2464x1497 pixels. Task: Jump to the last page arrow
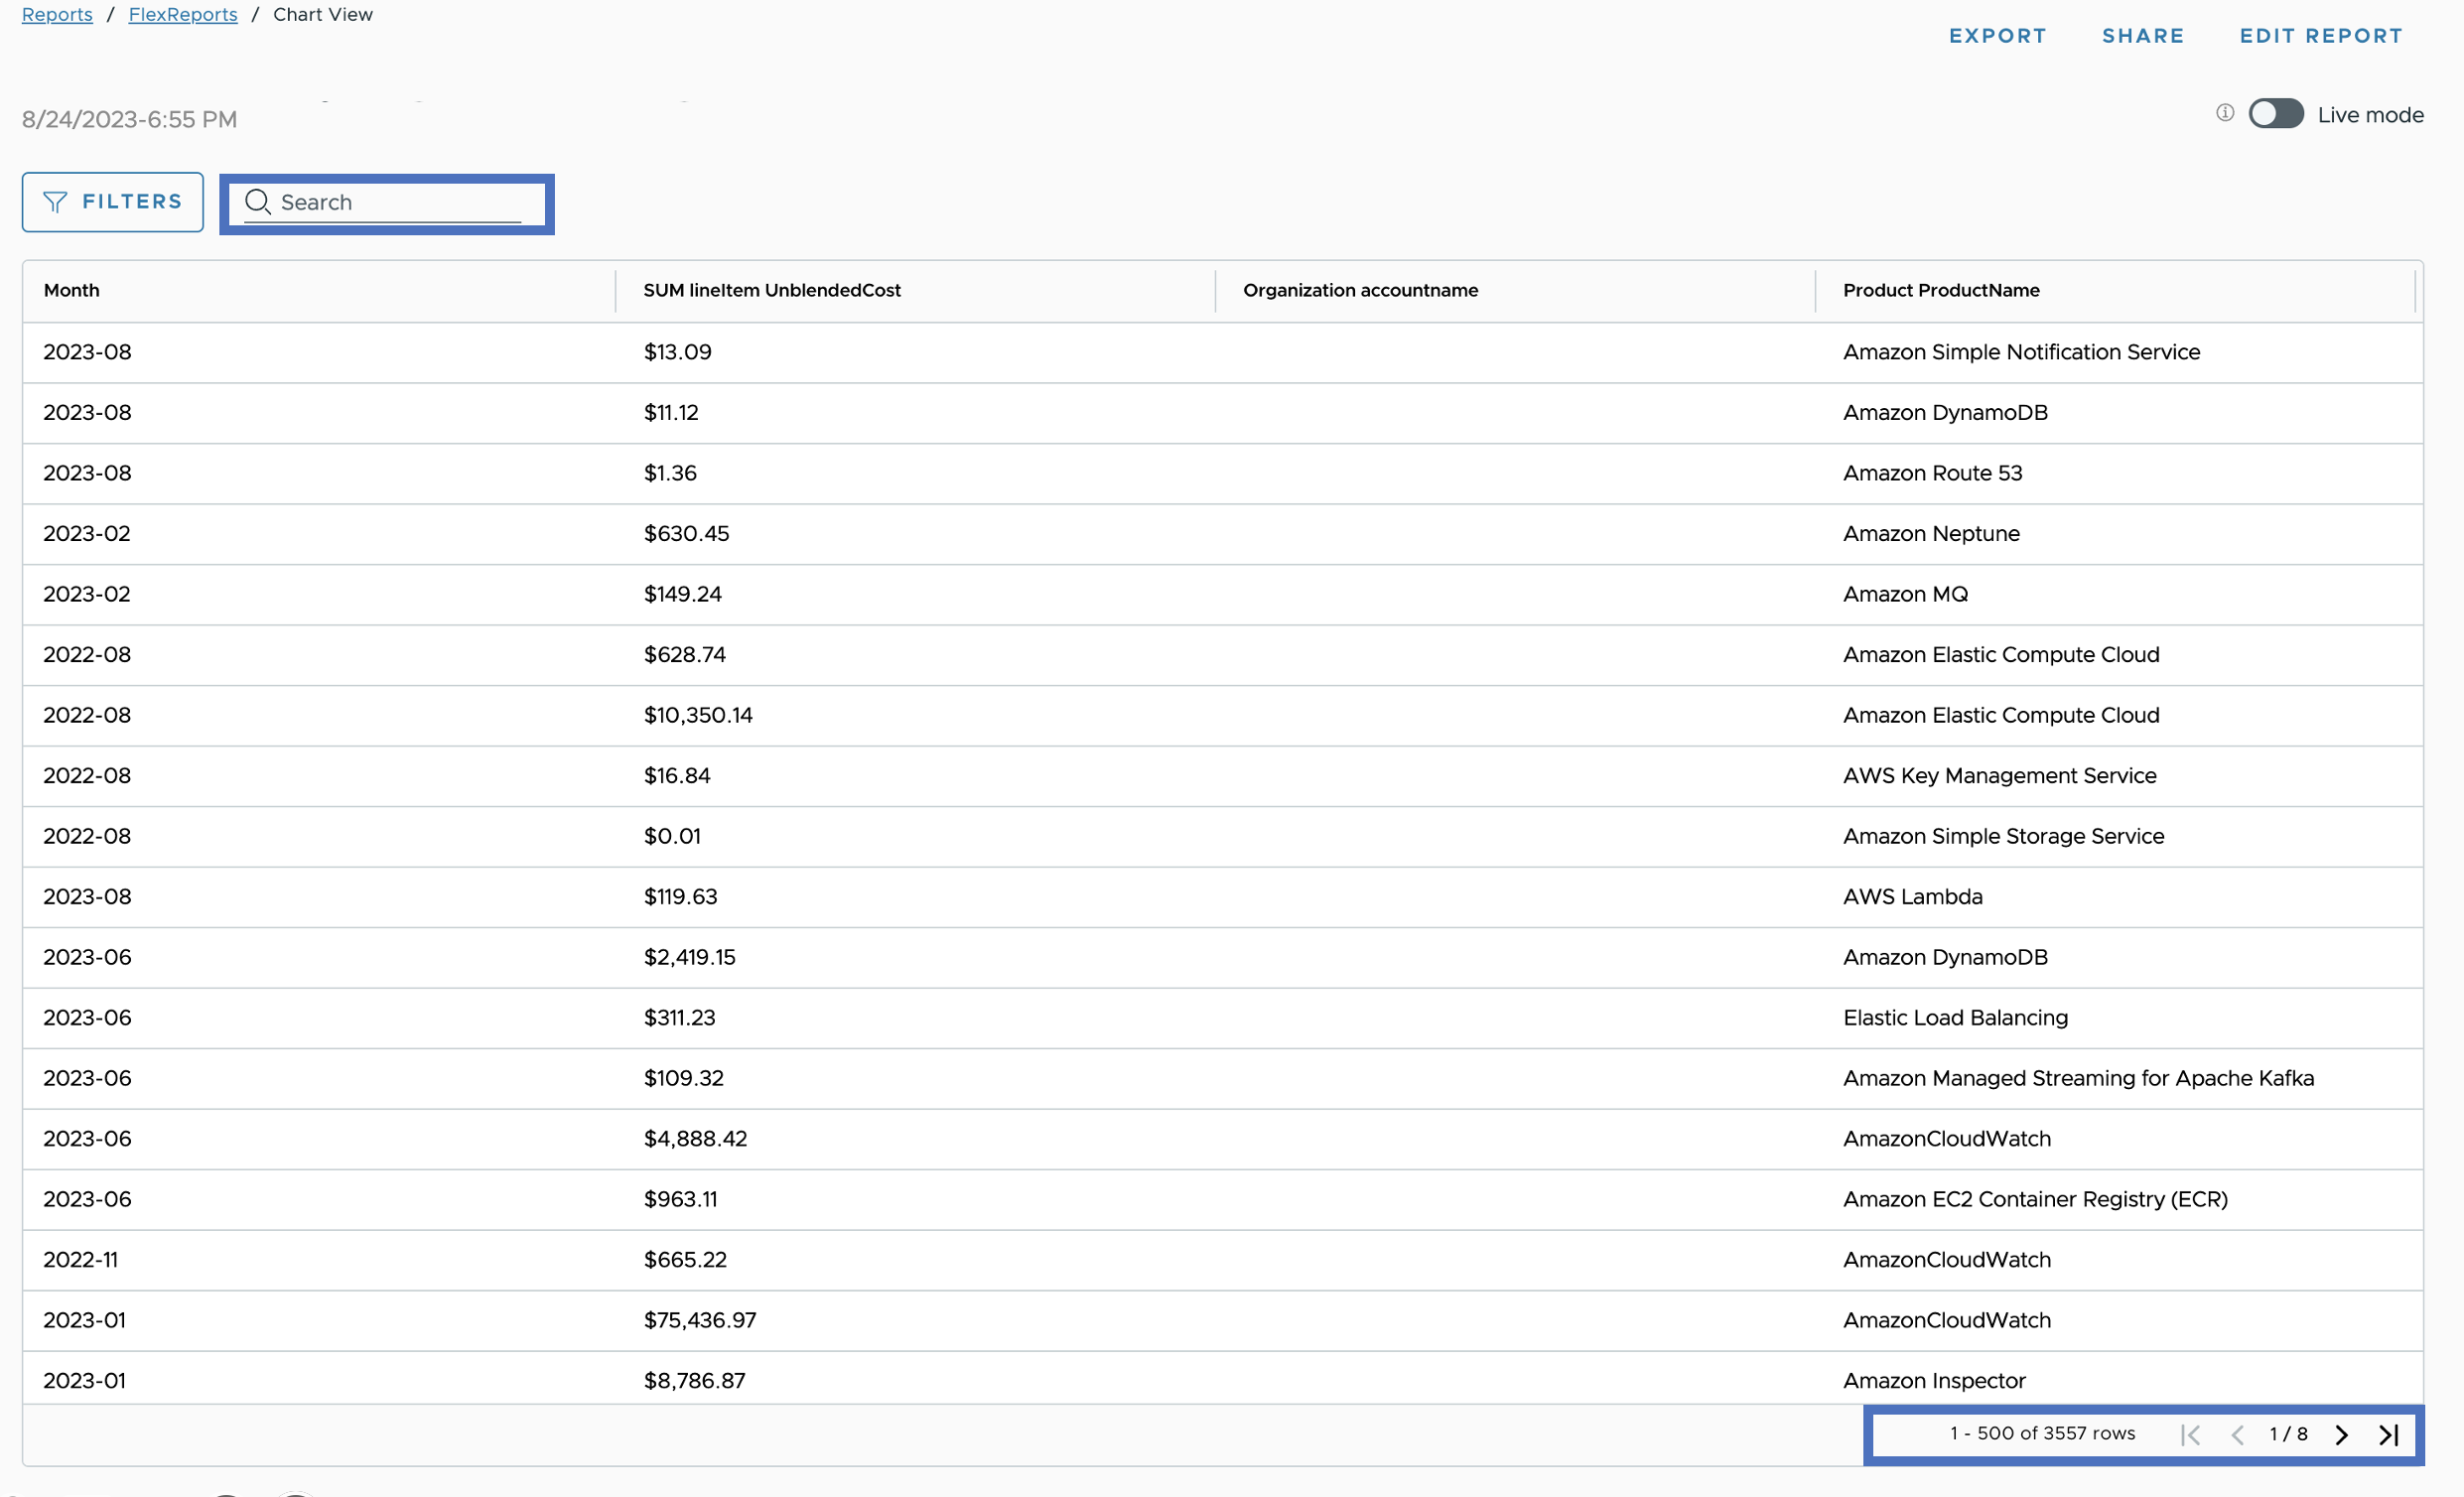click(x=2389, y=1435)
